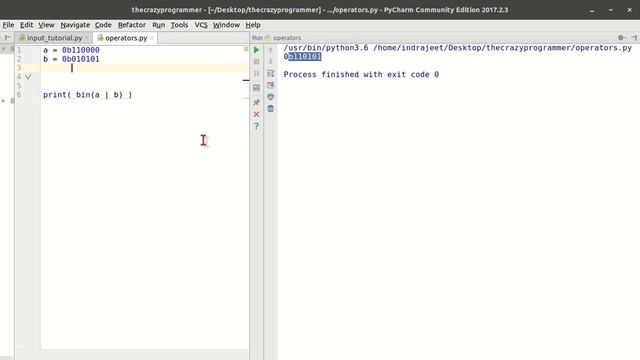Click the /usr/bin/python3.6 command line
Screen dimensions: 640x360
pos(458,48)
